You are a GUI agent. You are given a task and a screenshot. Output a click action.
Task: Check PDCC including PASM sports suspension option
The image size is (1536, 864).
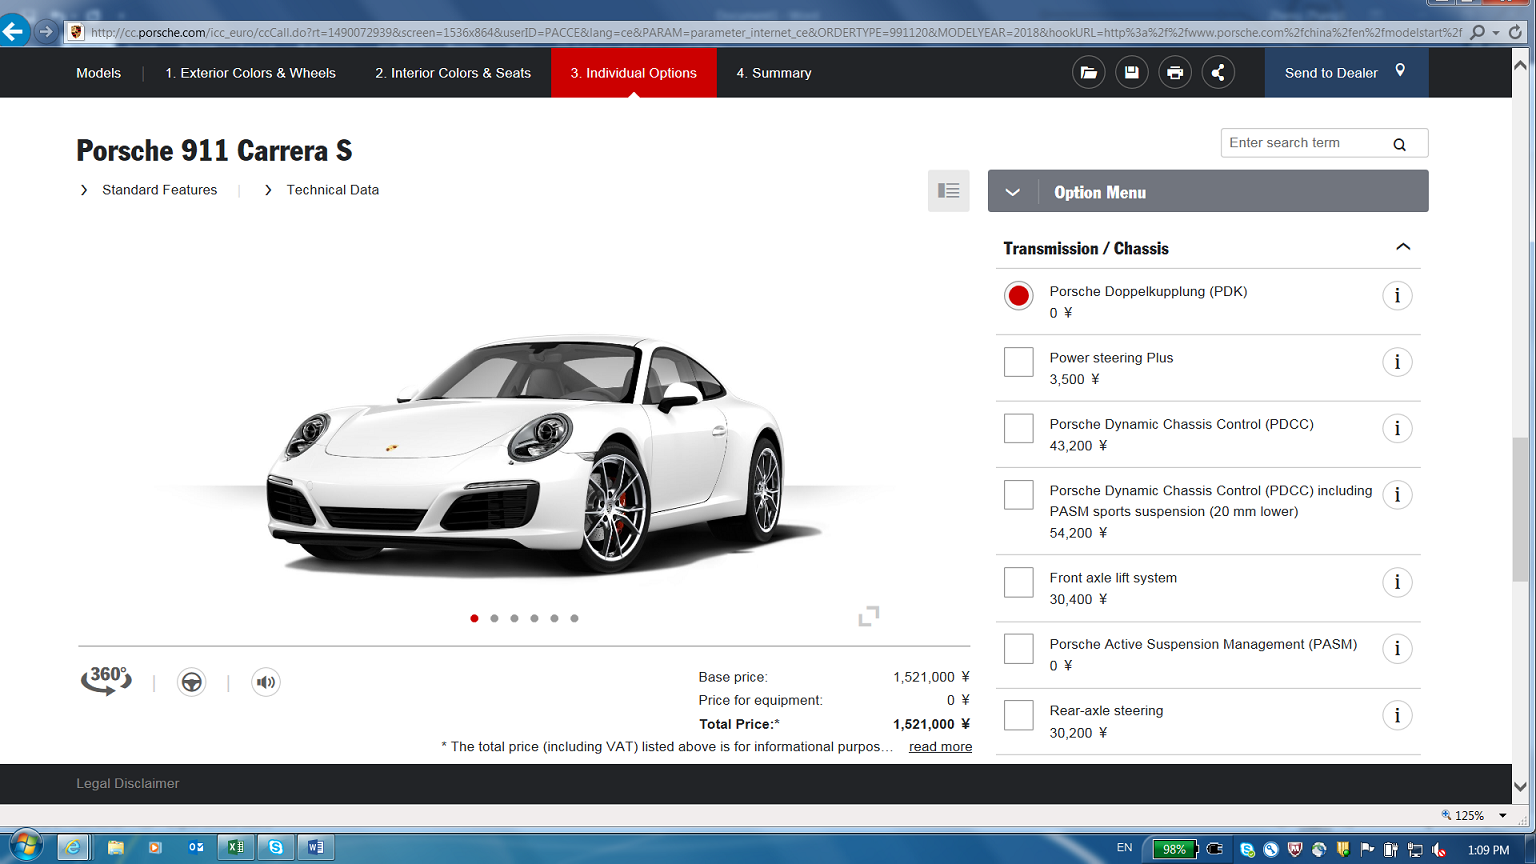pyautogui.click(x=1018, y=495)
